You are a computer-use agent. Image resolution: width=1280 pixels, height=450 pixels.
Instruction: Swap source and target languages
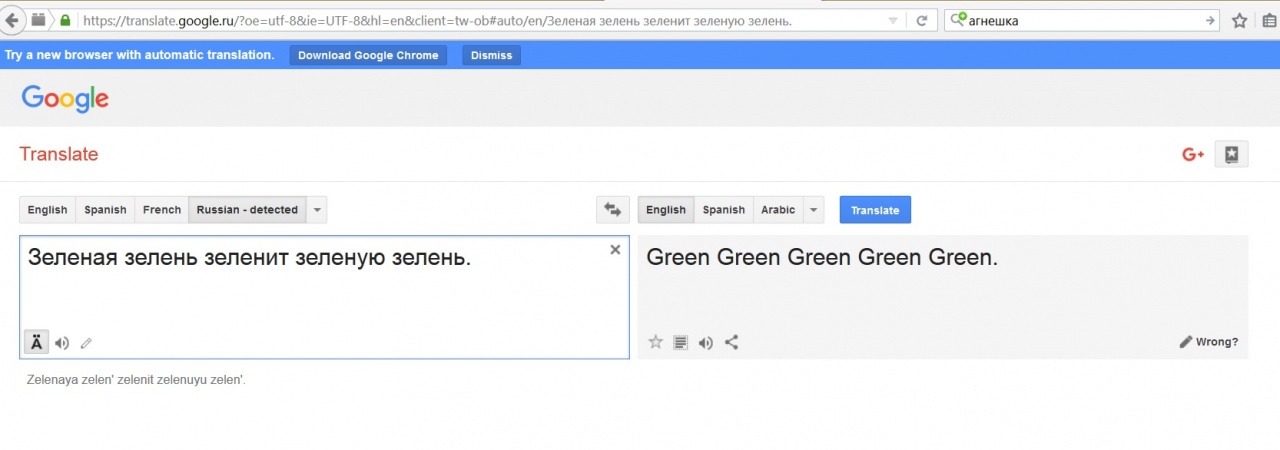[612, 210]
